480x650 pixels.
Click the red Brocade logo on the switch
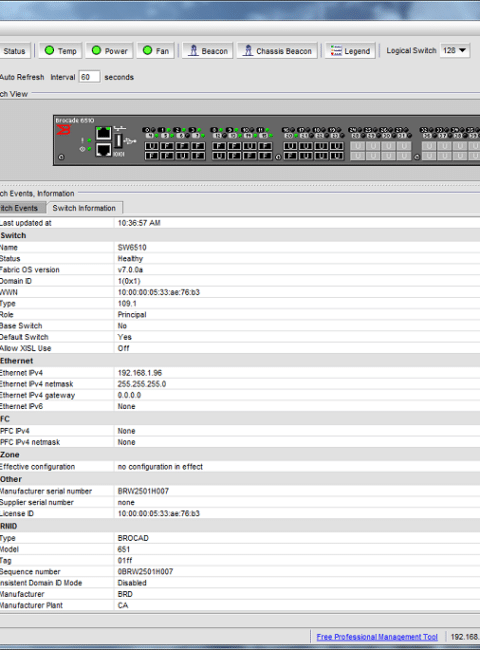click(63, 130)
